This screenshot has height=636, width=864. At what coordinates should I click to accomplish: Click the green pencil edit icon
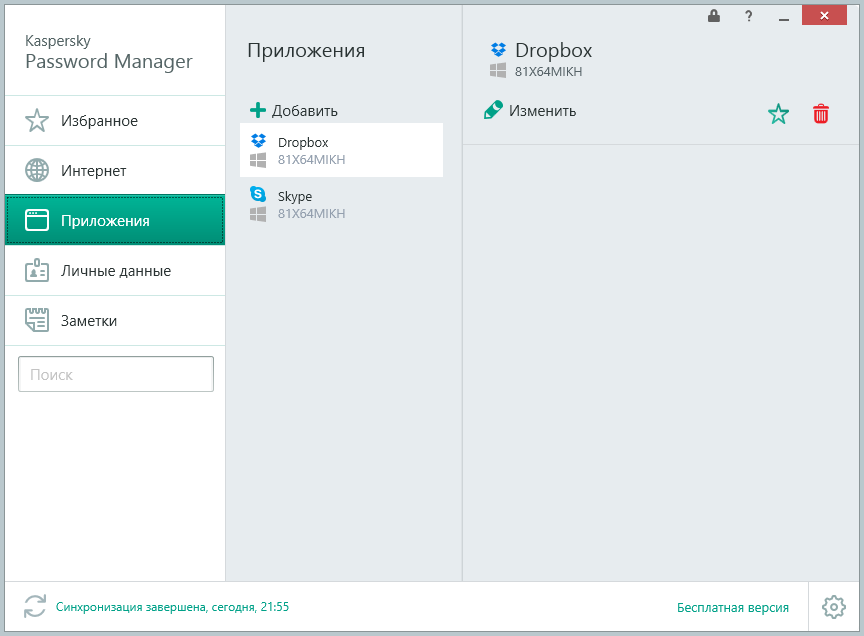click(x=493, y=110)
